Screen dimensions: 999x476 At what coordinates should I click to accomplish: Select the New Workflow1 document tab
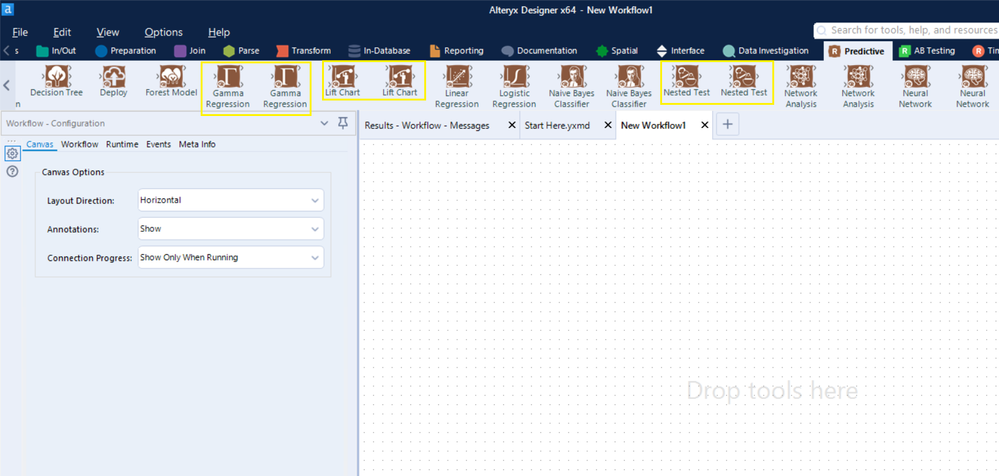(x=653, y=126)
